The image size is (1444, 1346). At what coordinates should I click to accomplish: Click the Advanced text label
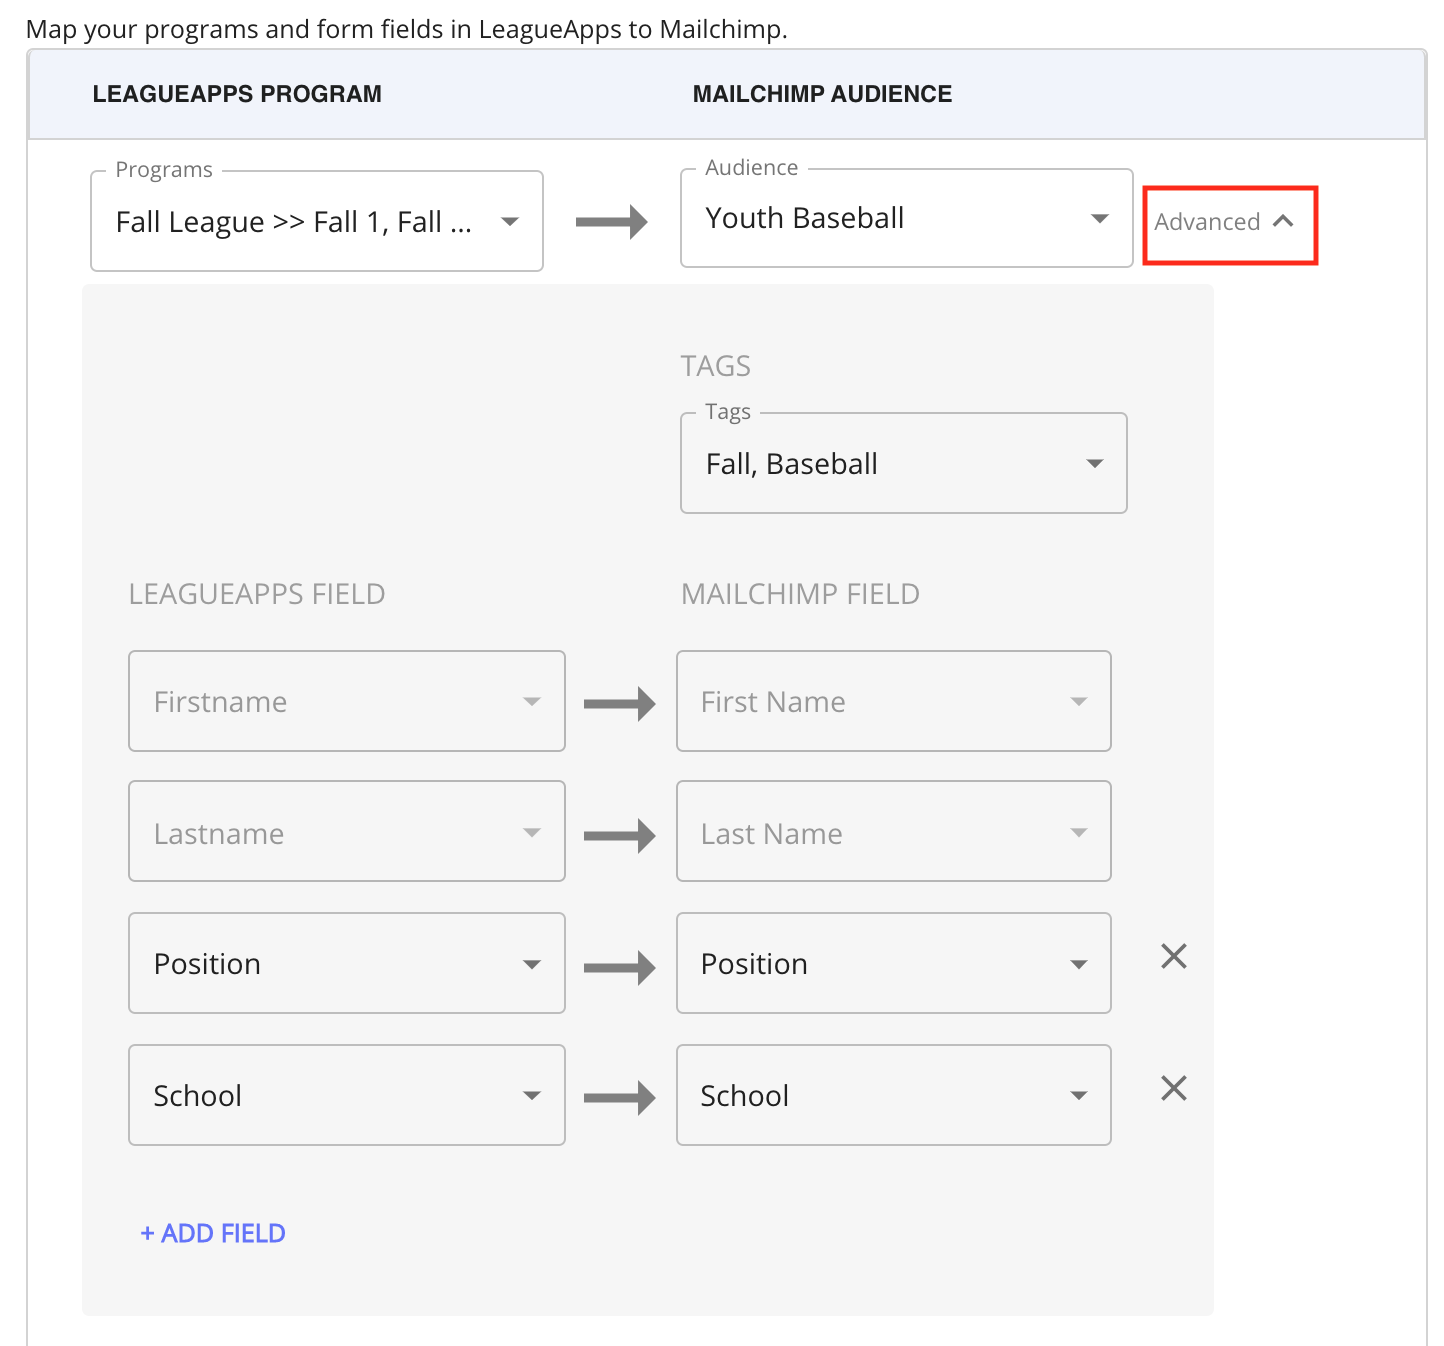pyautogui.click(x=1206, y=222)
